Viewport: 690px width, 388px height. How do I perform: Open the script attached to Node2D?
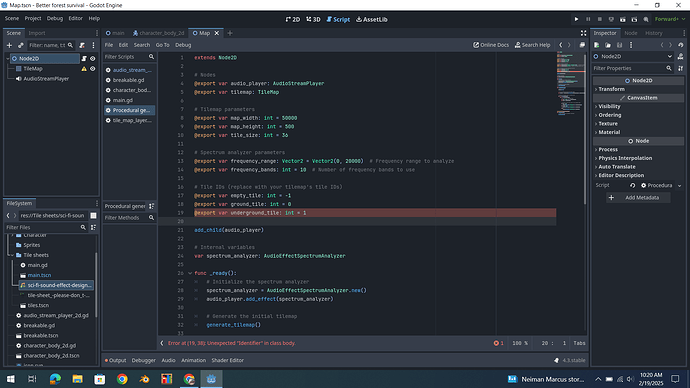point(84,59)
